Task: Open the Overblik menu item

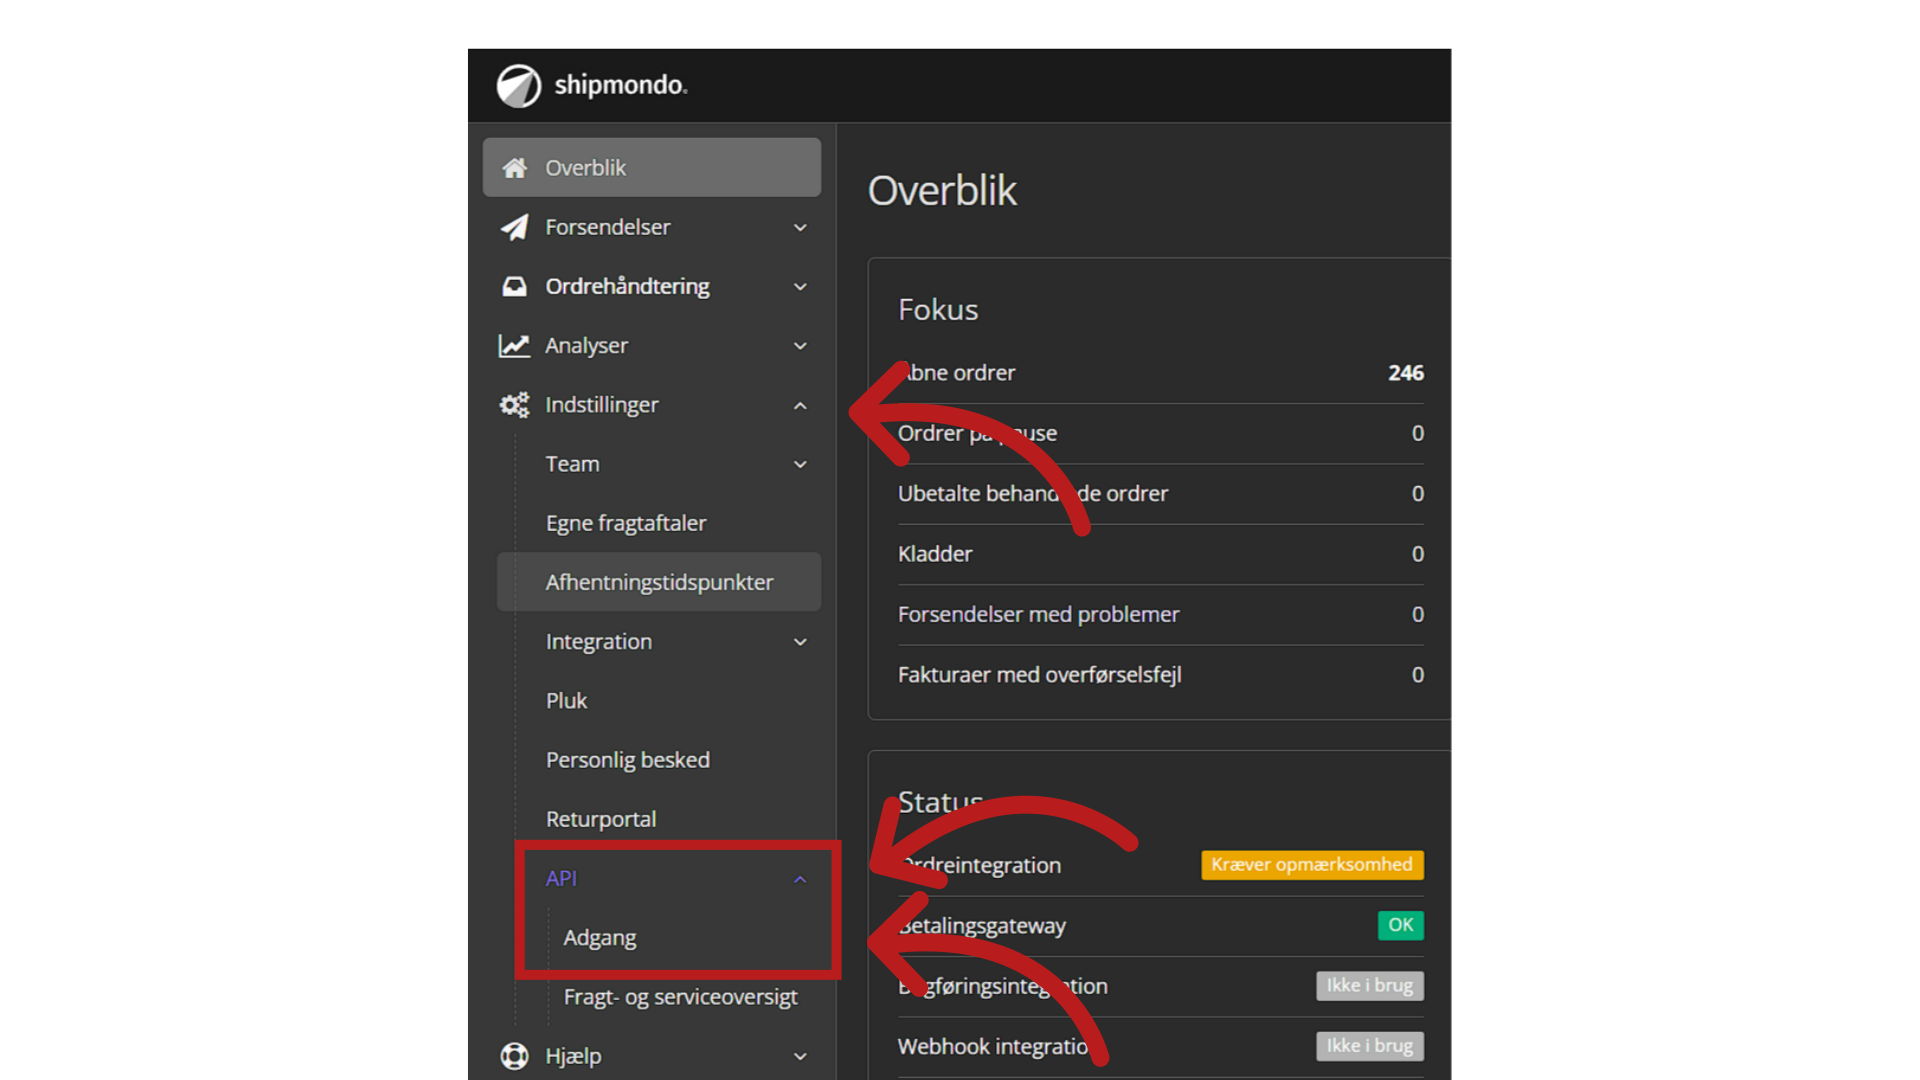Action: pos(652,168)
